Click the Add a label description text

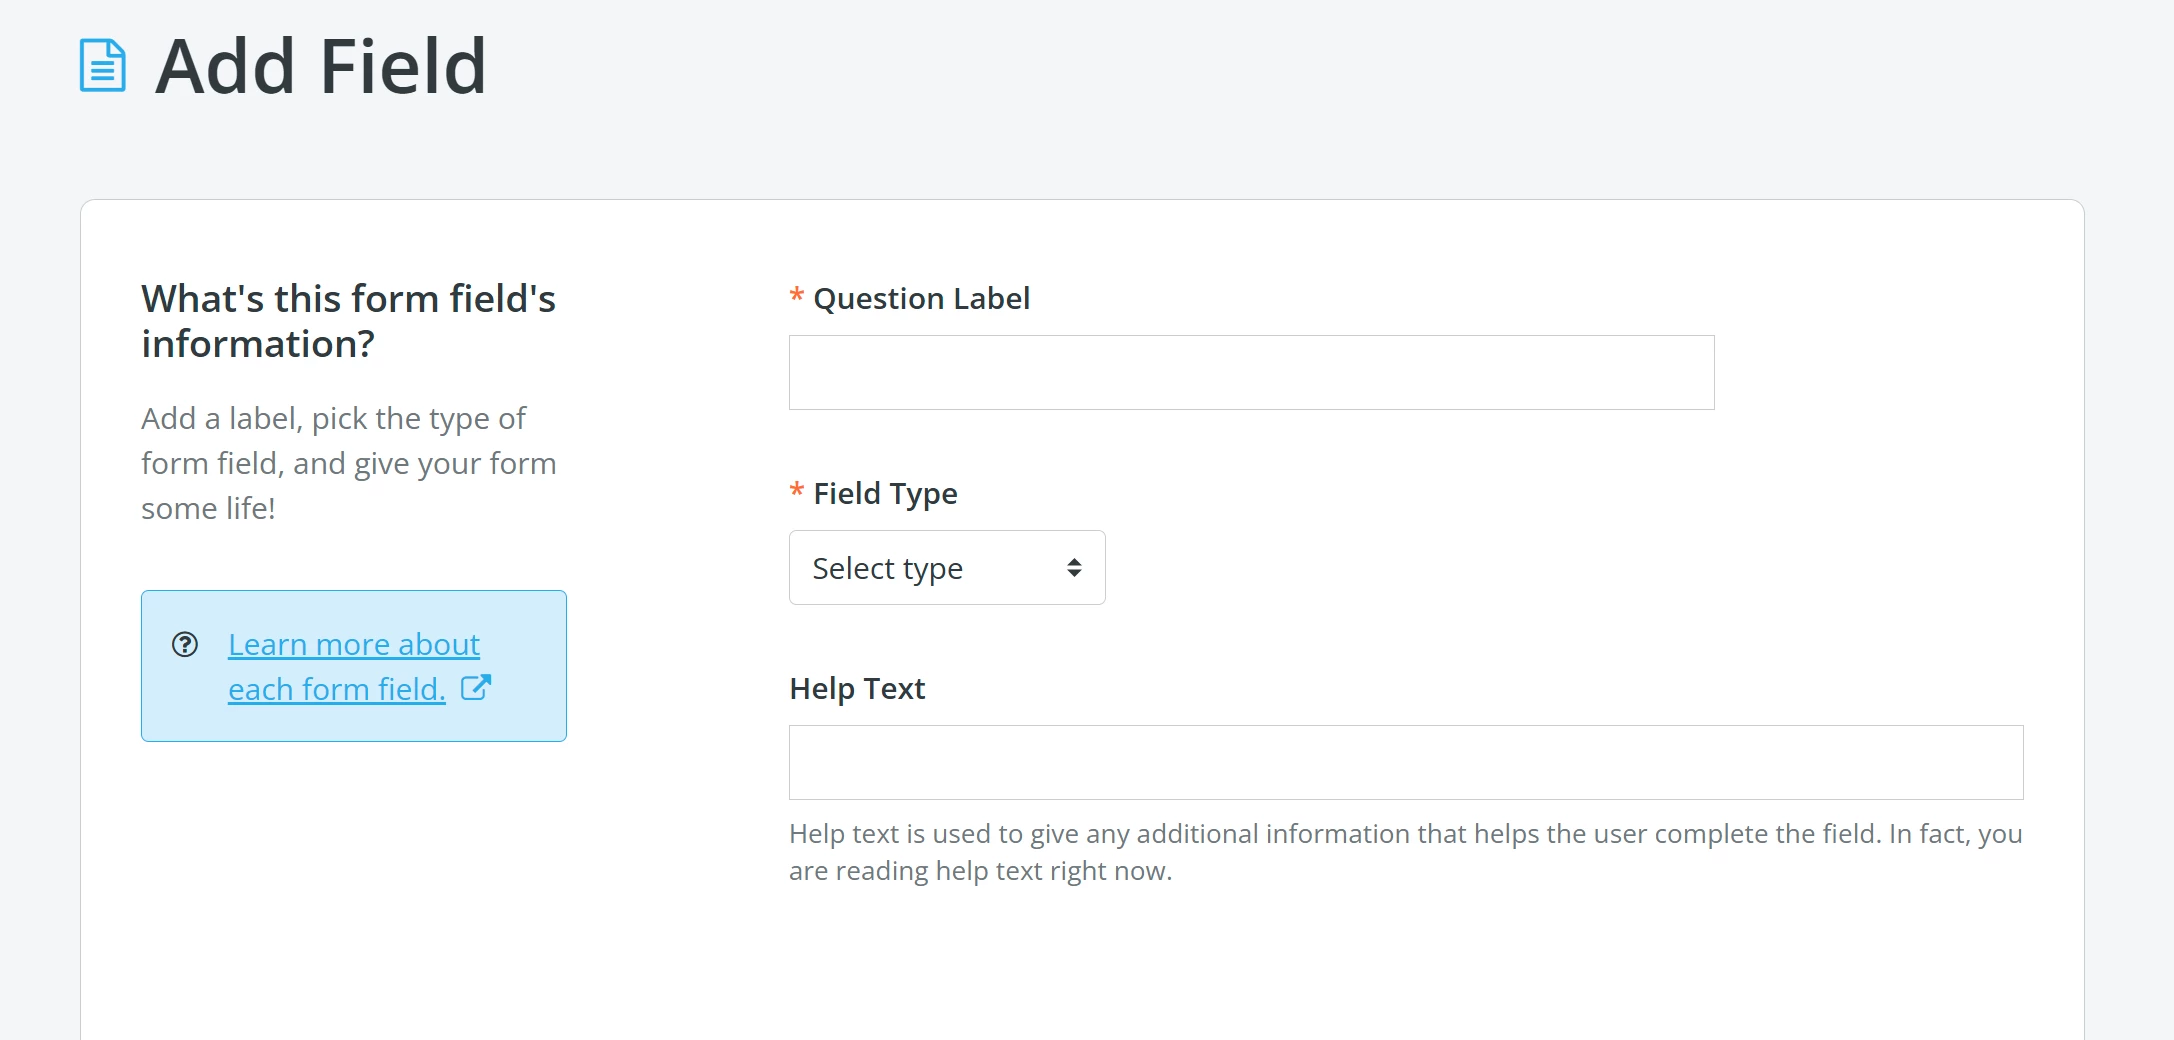(x=348, y=463)
